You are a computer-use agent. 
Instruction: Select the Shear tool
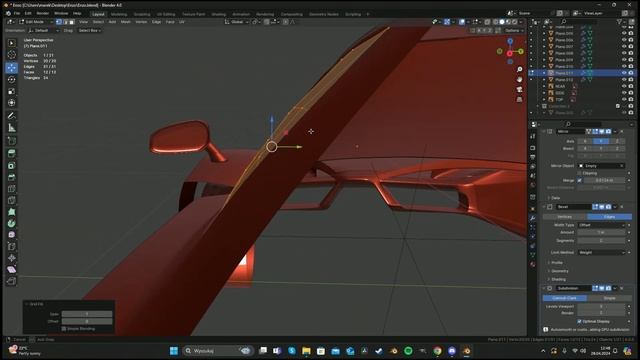(12, 269)
